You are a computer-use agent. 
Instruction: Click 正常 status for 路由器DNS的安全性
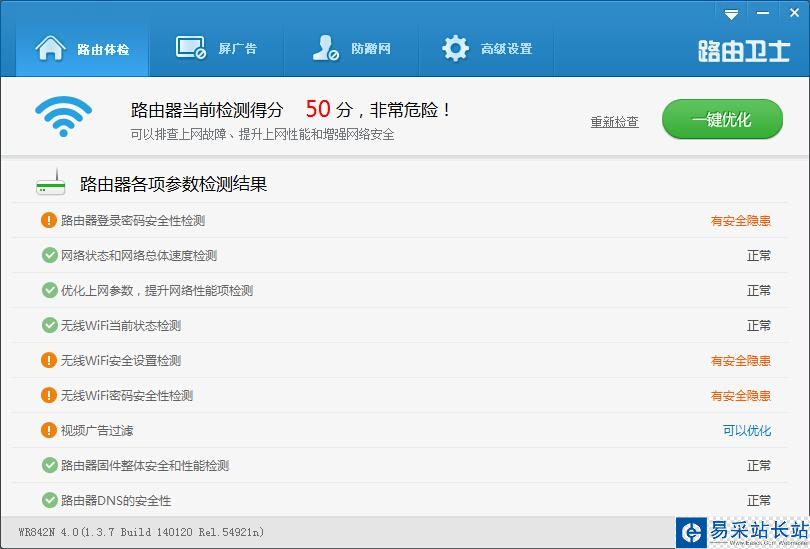point(759,501)
